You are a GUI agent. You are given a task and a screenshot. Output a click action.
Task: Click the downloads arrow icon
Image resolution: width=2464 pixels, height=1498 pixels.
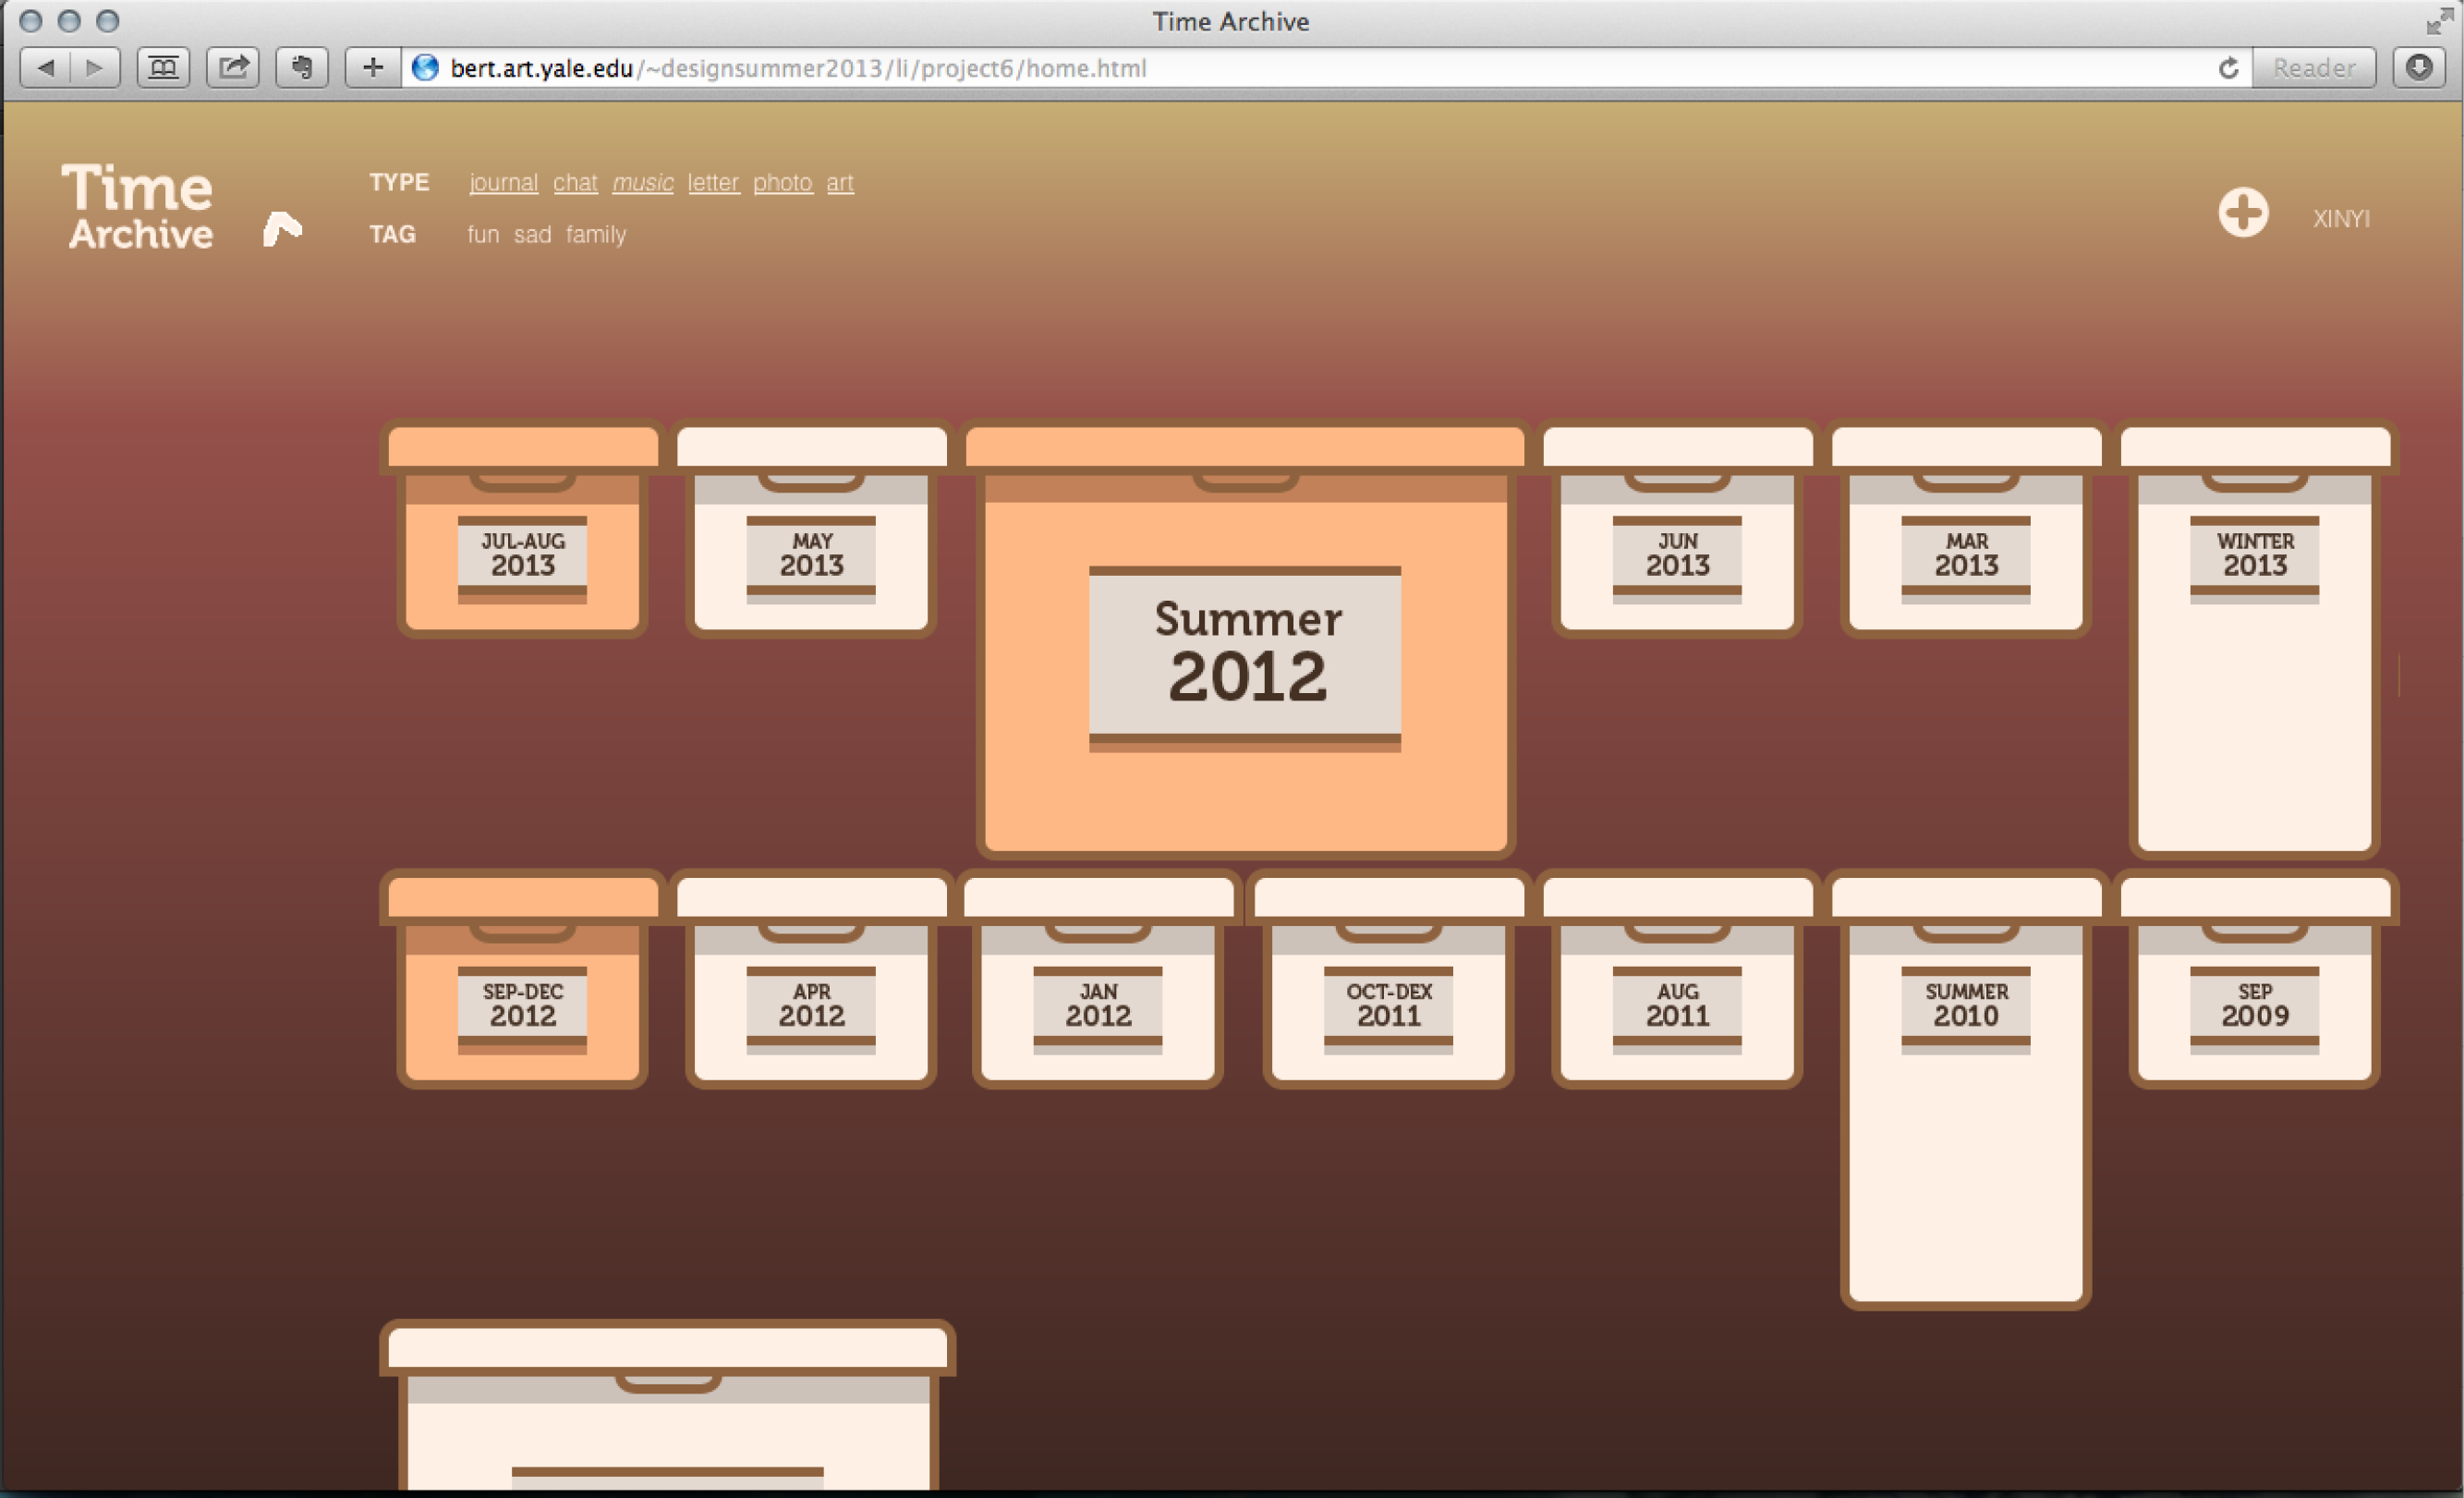pyautogui.click(x=2419, y=68)
